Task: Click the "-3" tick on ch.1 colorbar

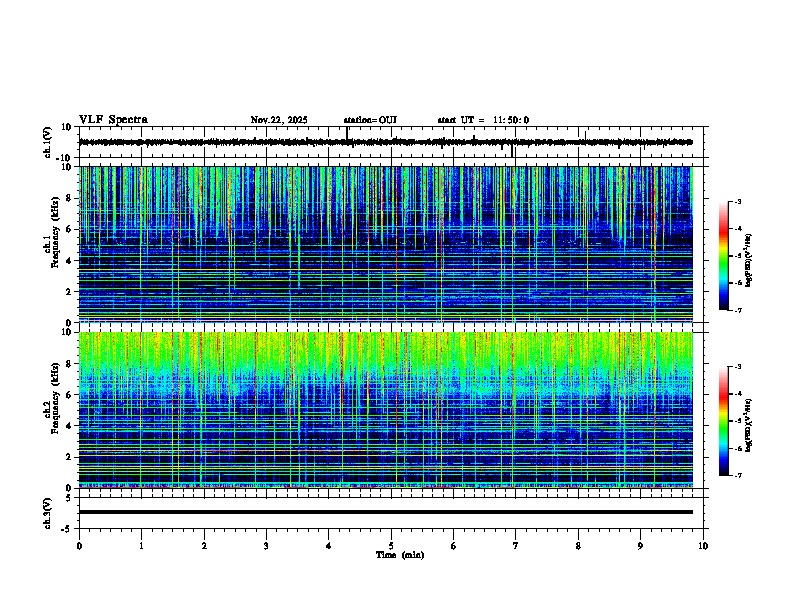Action: (x=737, y=202)
